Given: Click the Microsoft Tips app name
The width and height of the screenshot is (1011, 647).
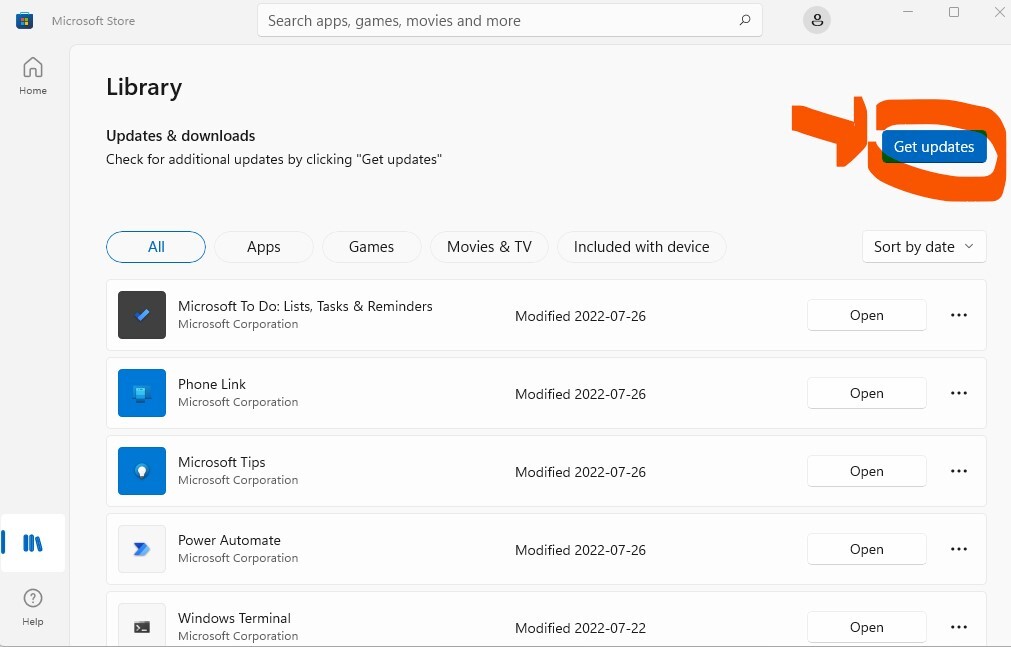Looking at the screenshot, I should tap(222, 463).
